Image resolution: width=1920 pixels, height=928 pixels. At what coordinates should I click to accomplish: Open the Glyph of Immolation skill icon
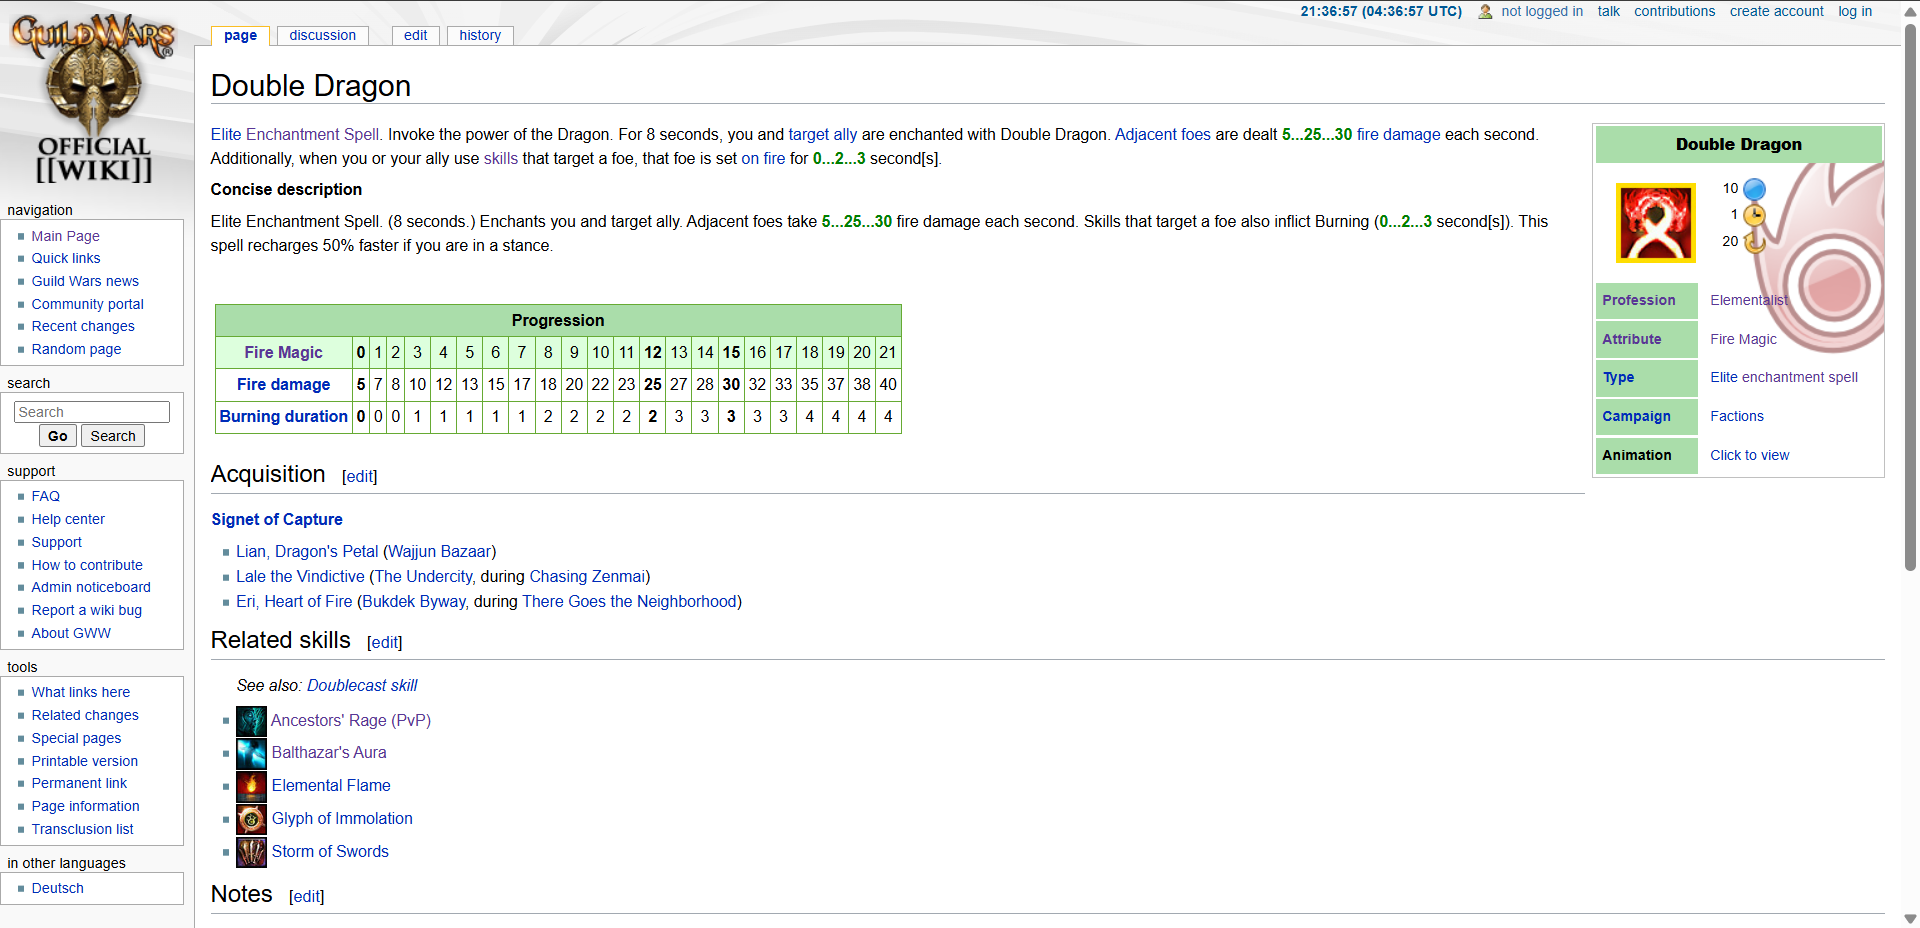point(251,819)
